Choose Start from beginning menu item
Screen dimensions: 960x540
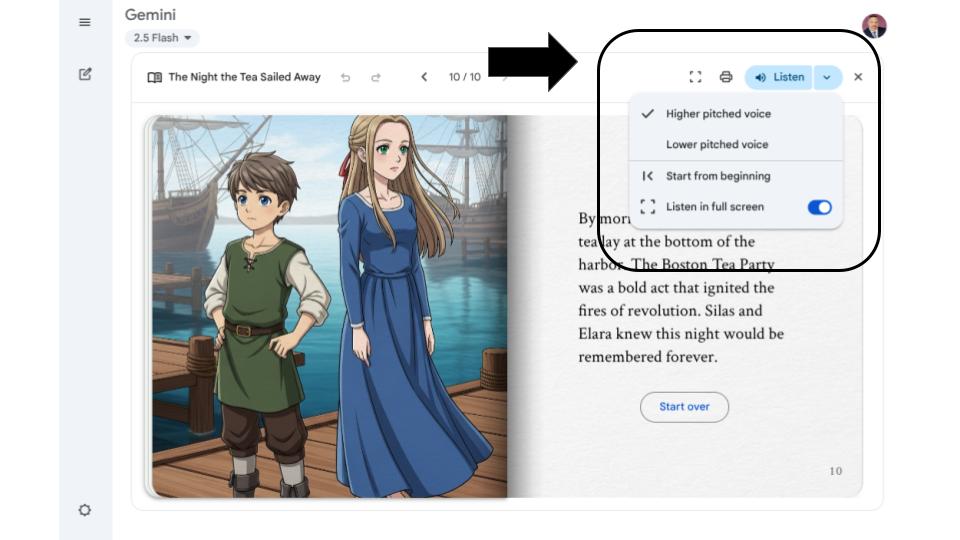[717, 176]
